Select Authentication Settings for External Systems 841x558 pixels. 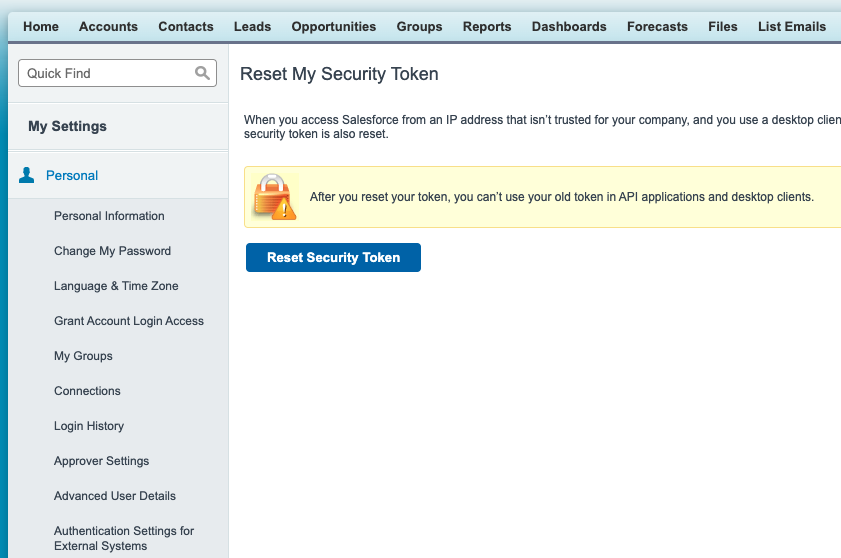click(x=124, y=538)
